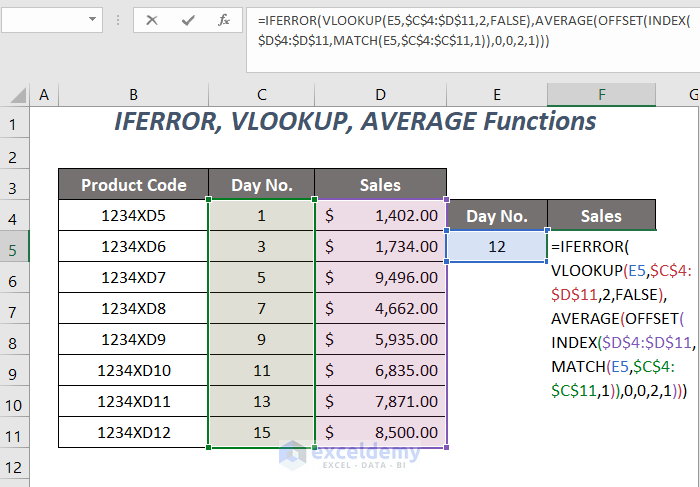700x487 pixels.
Task: Select the sales cell showing 9,496.00
Action: (x=380, y=278)
